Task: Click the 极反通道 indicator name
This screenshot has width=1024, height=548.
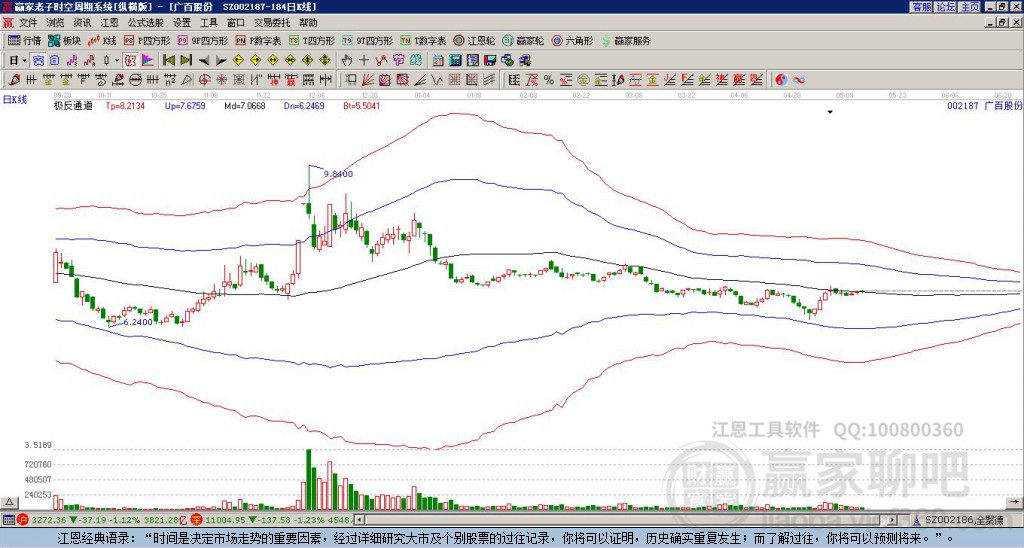Action: pos(73,106)
